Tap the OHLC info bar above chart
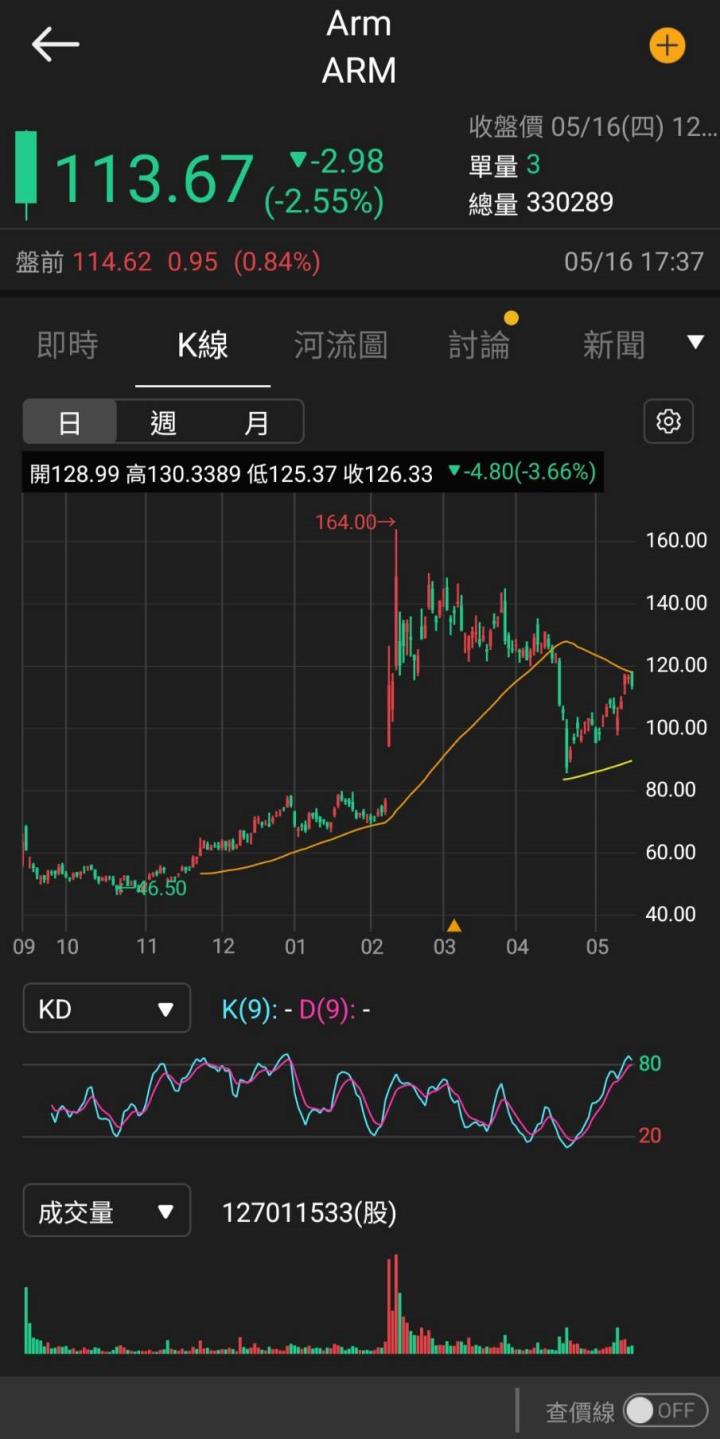720x1439 pixels. (x=313, y=473)
